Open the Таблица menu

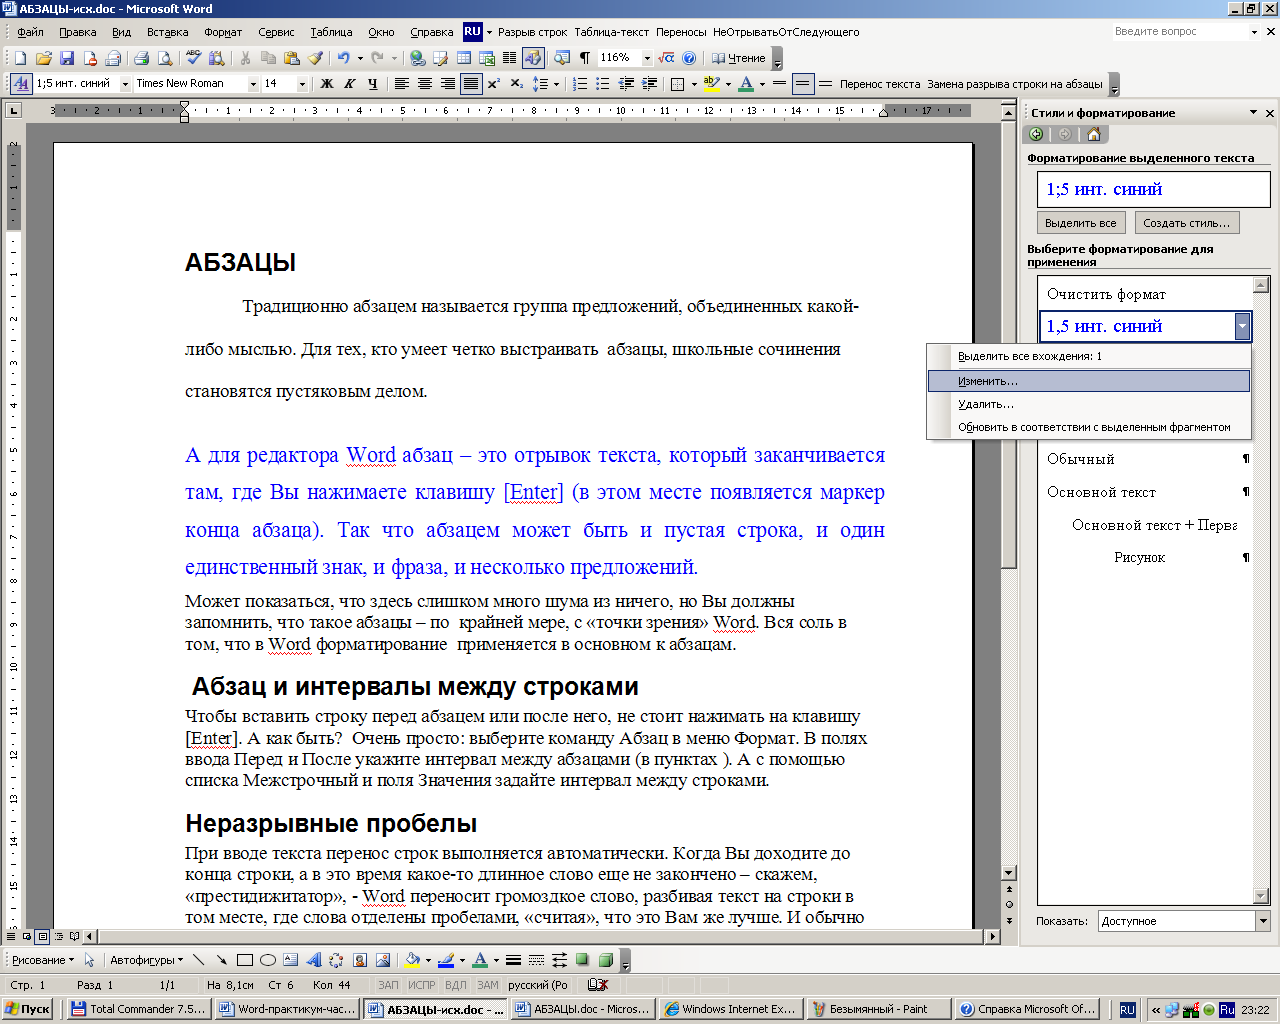(x=331, y=32)
